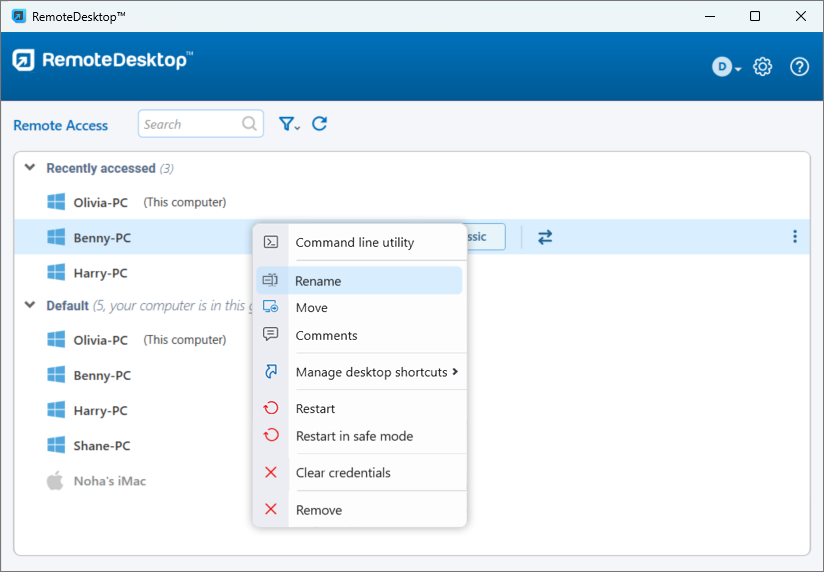824x572 pixels.
Task: Select Shane-PC in the Default group
Action: pos(101,446)
